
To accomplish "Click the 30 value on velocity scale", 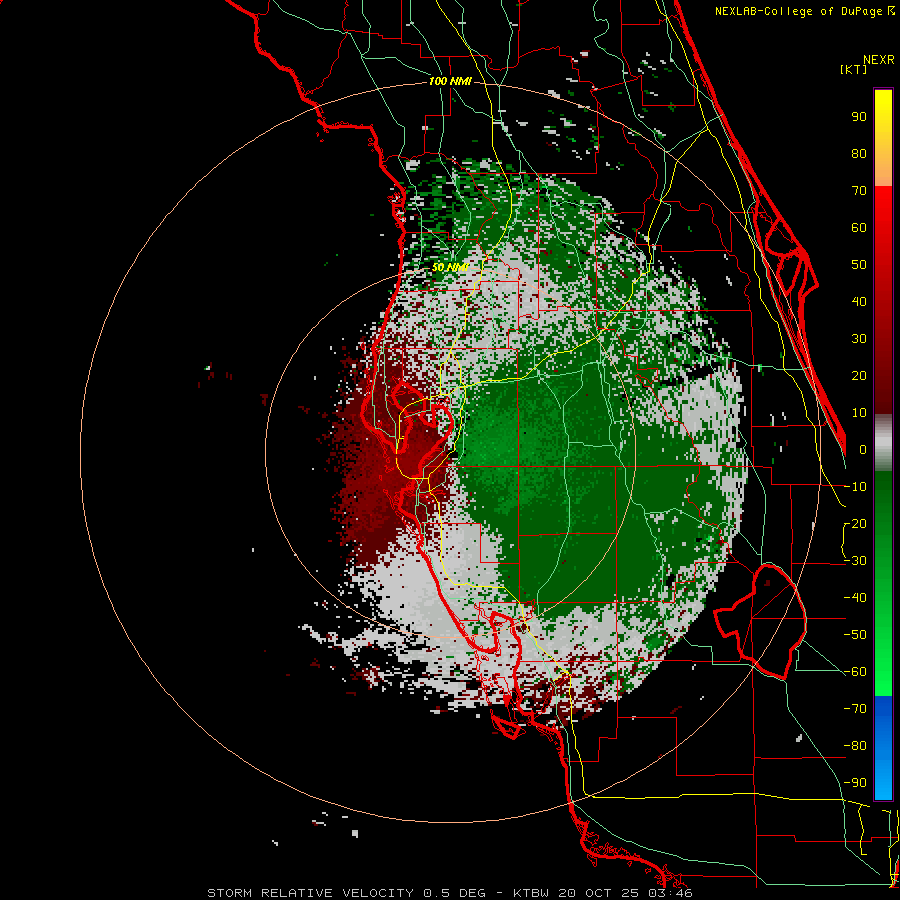I will click(859, 339).
